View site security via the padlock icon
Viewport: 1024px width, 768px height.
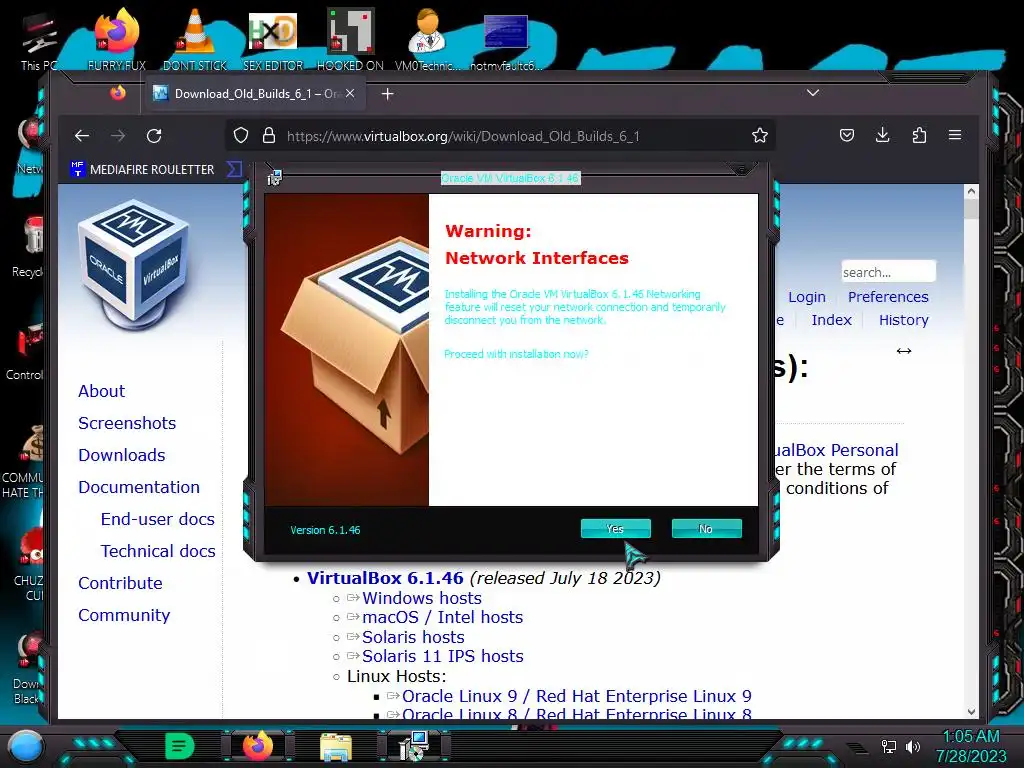(268, 136)
